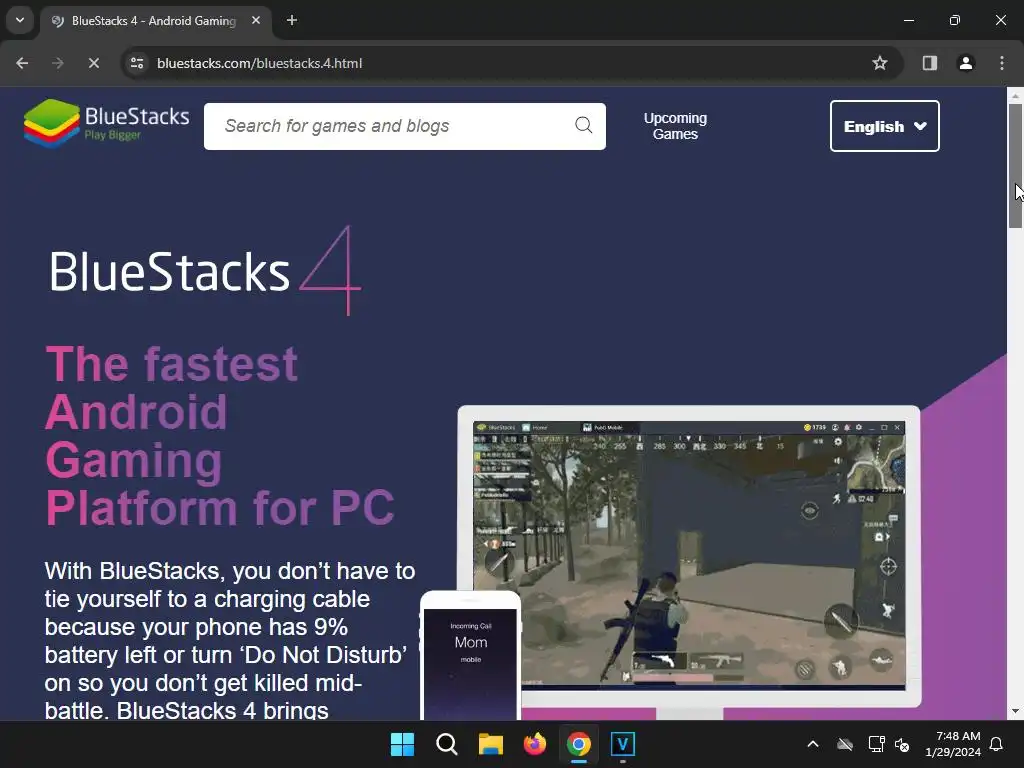Open Windows taskbar Search

pos(447,744)
